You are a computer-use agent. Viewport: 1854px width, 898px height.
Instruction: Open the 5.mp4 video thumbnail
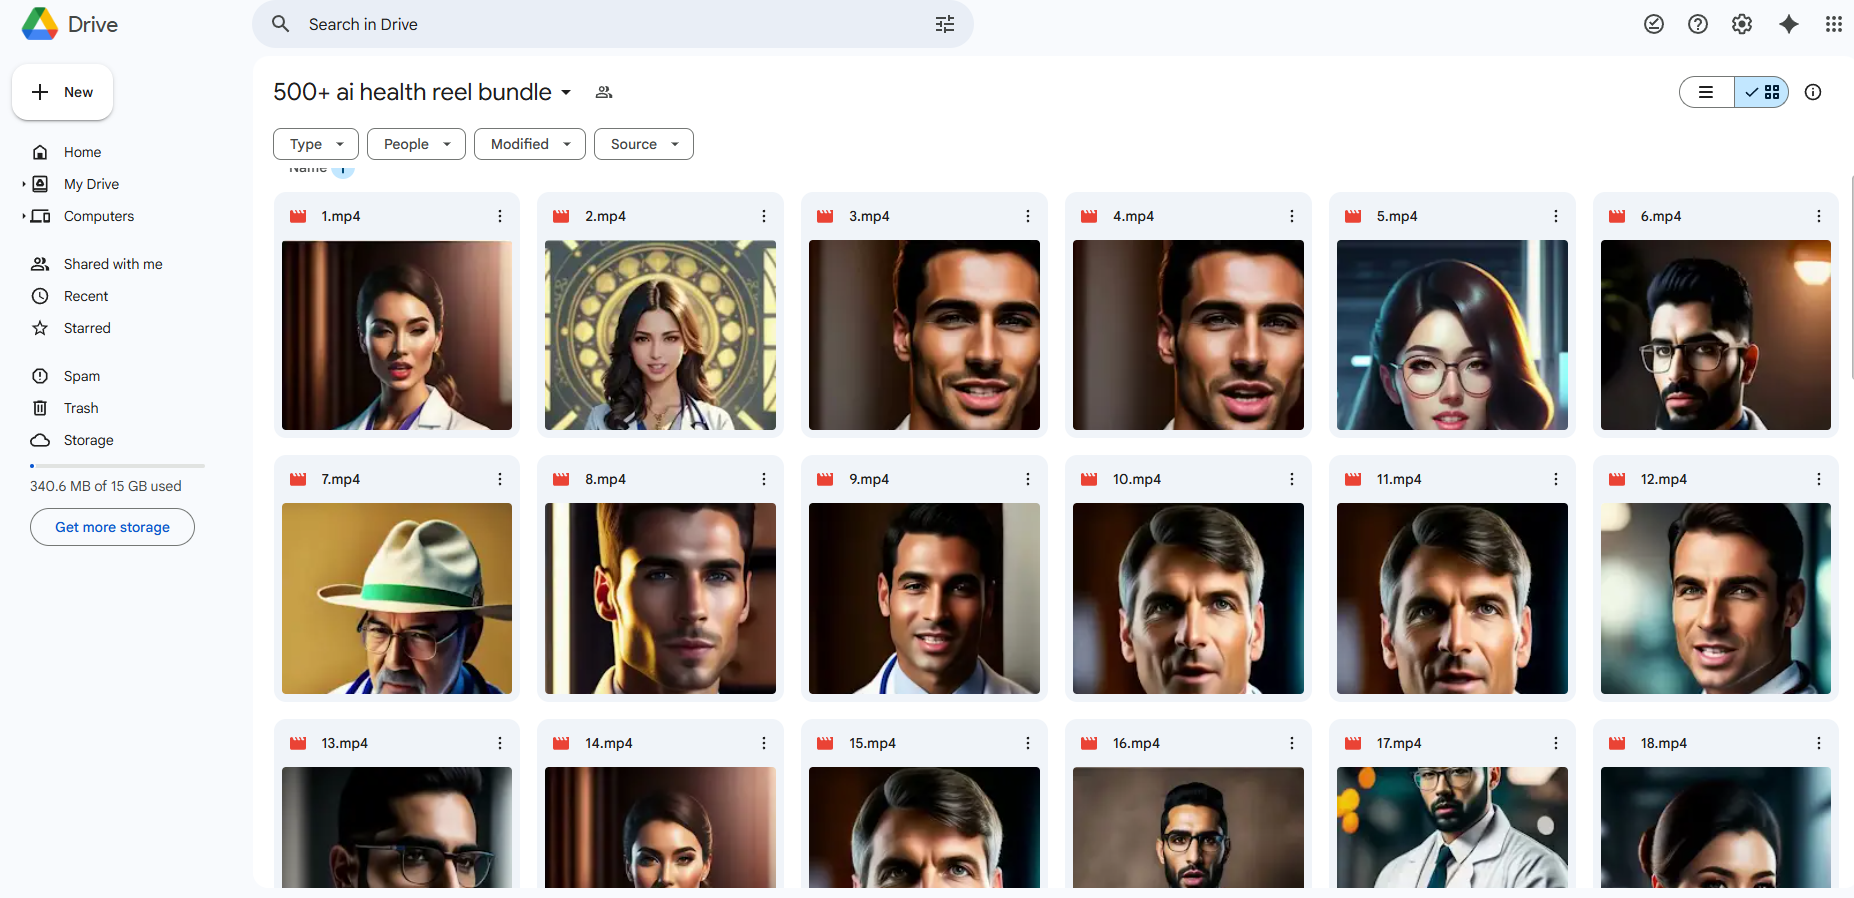tap(1452, 335)
